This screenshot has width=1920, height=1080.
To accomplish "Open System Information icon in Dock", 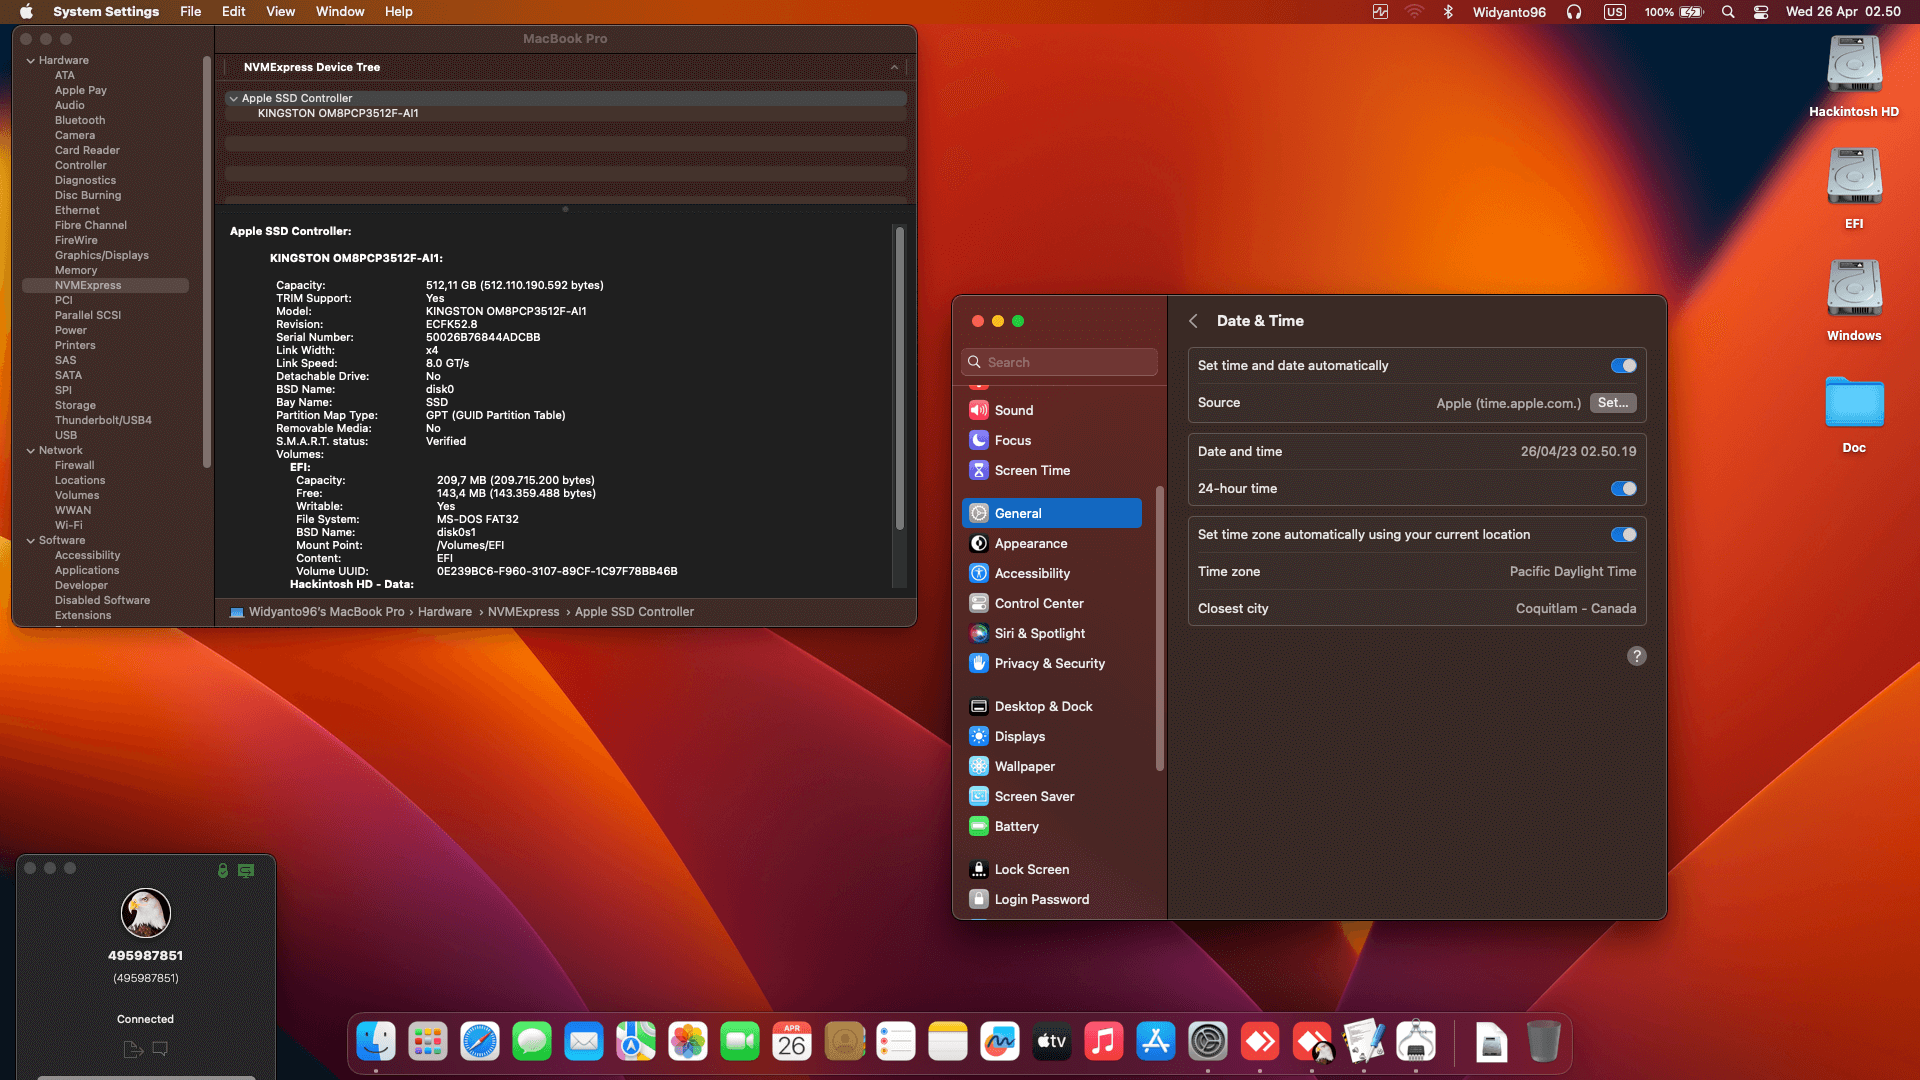I will 1416,1042.
